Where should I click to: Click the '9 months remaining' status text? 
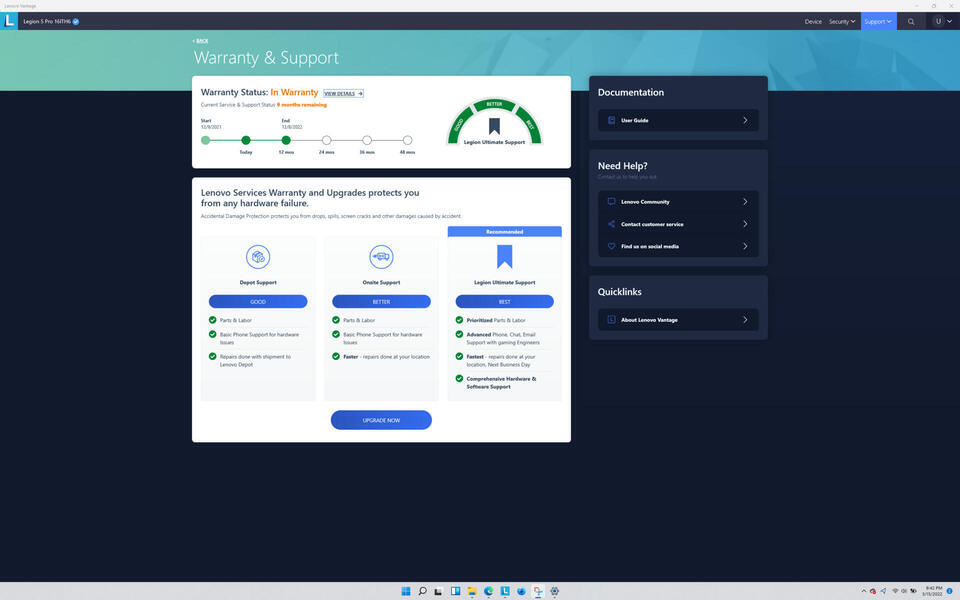coord(302,105)
